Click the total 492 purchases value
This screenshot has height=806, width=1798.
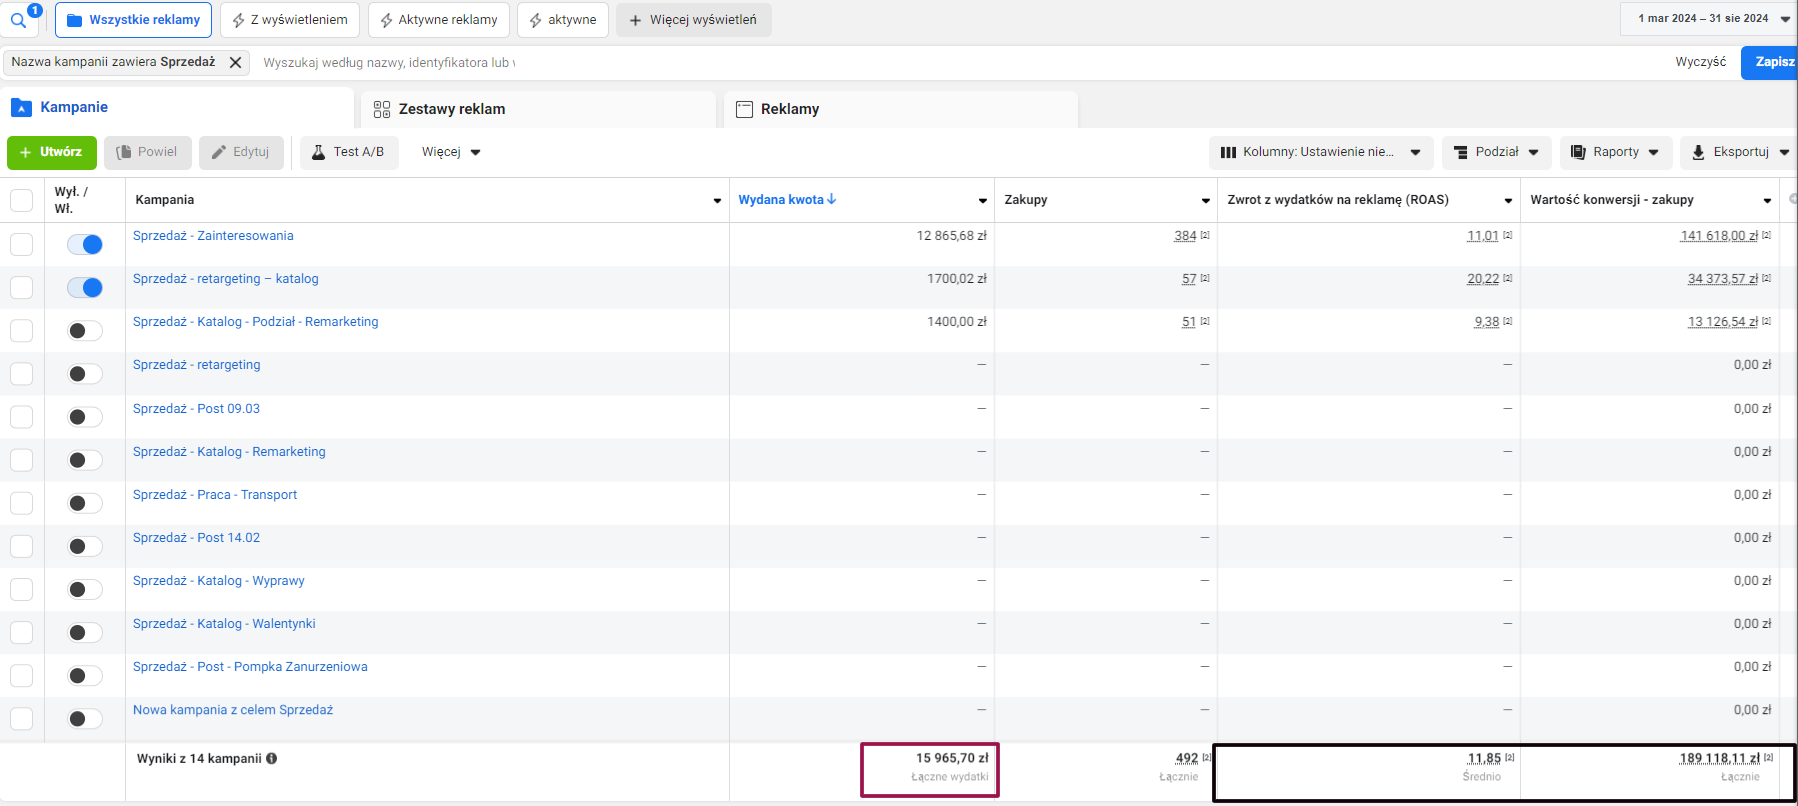click(x=1187, y=758)
